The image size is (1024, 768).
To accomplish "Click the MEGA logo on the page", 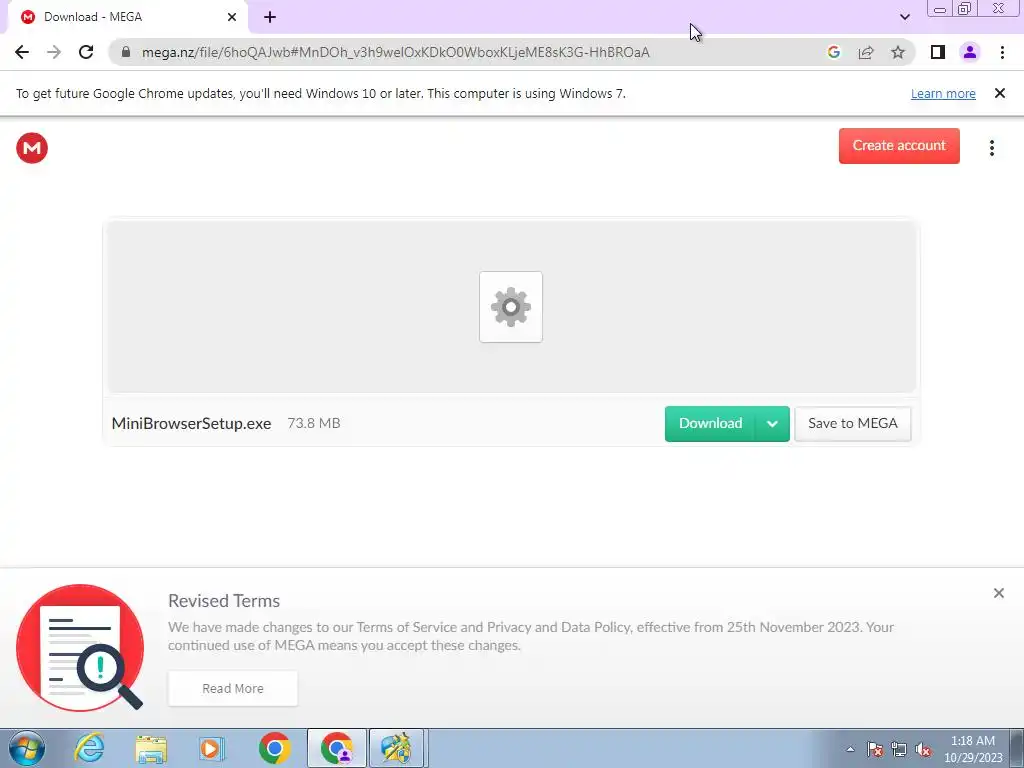I will click(32, 148).
